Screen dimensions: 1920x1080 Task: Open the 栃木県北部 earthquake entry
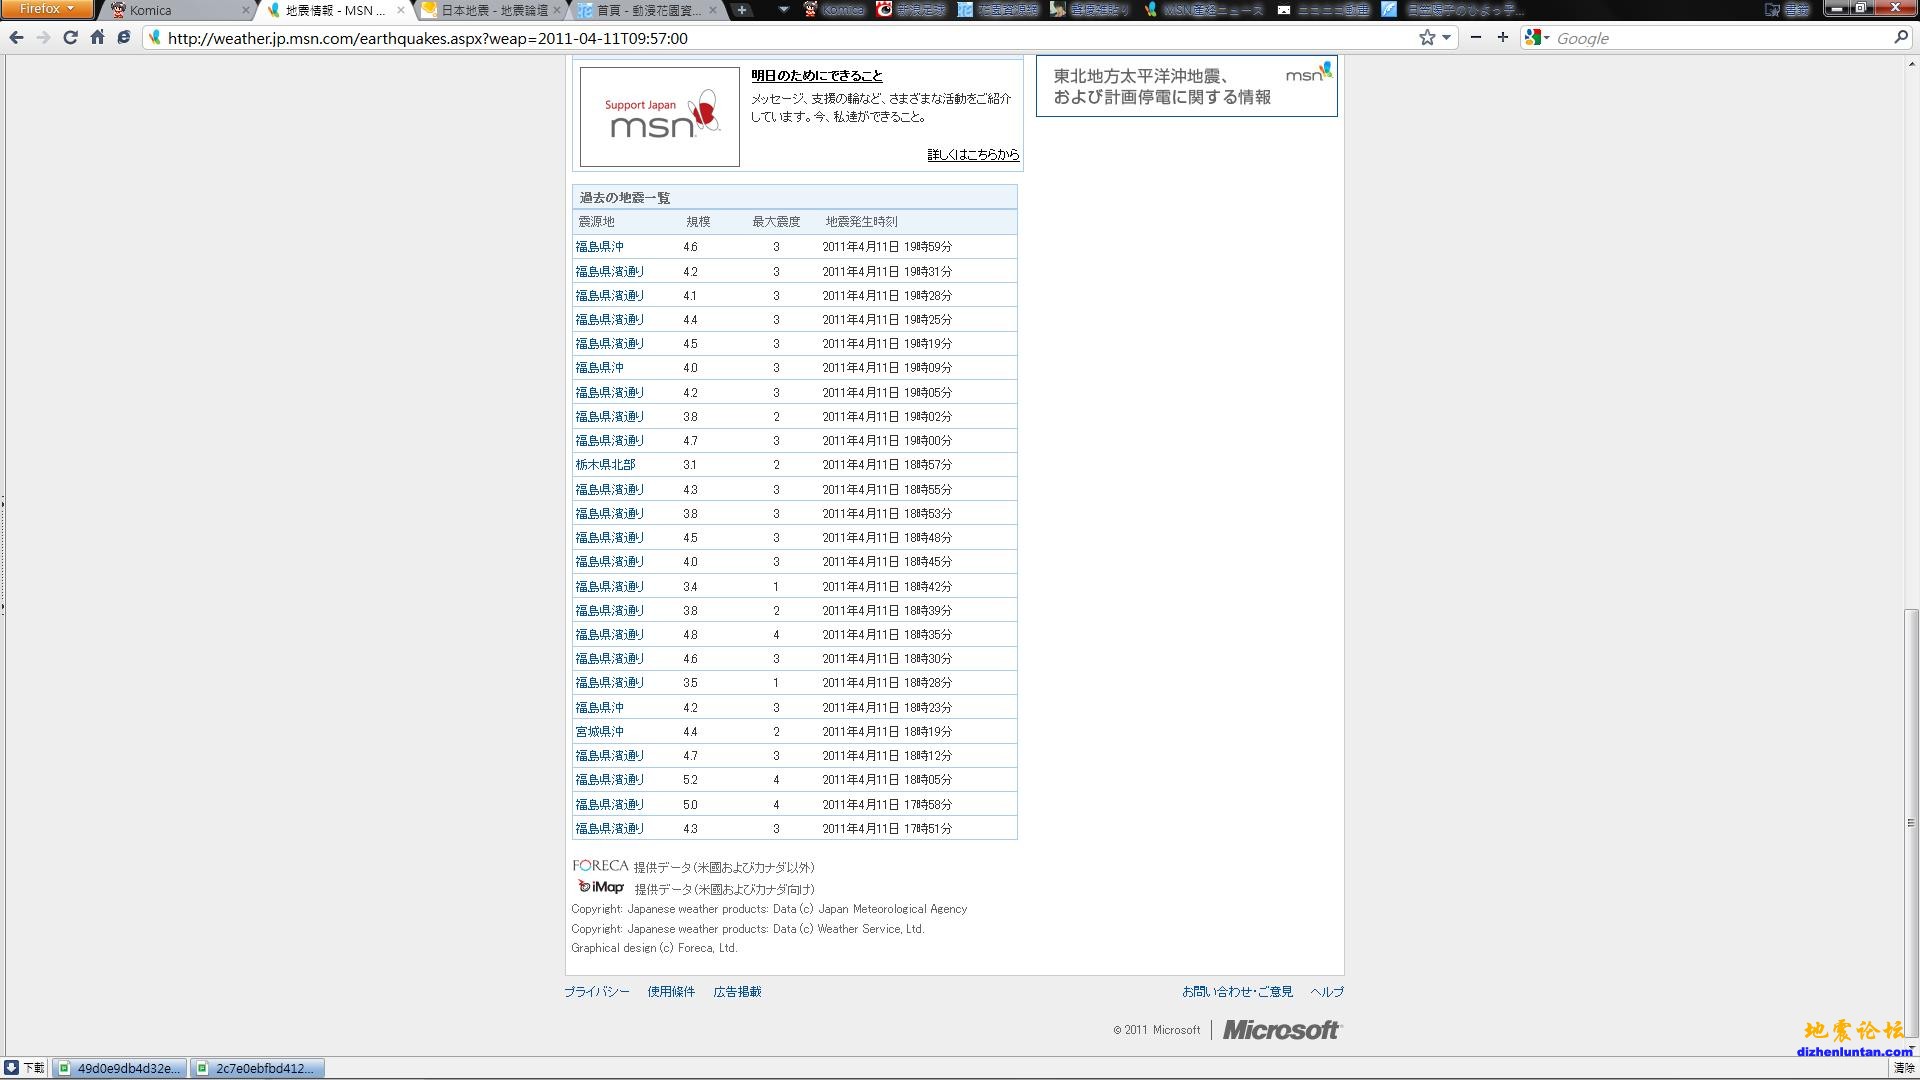coord(605,465)
